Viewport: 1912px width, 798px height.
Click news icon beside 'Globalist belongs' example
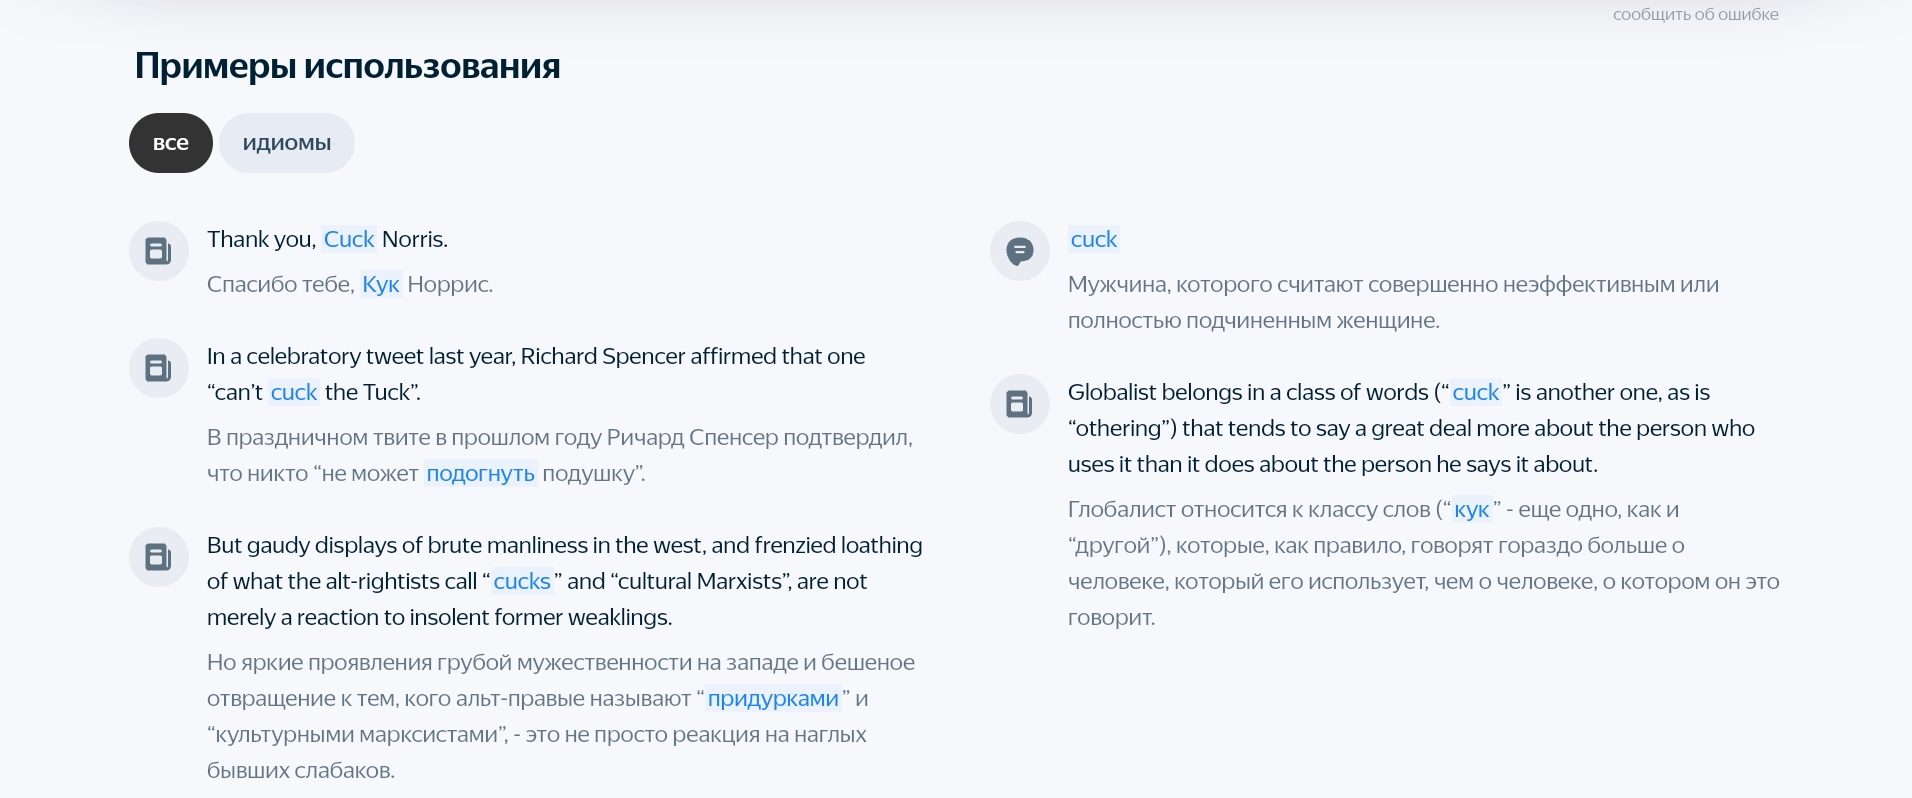click(x=1020, y=404)
